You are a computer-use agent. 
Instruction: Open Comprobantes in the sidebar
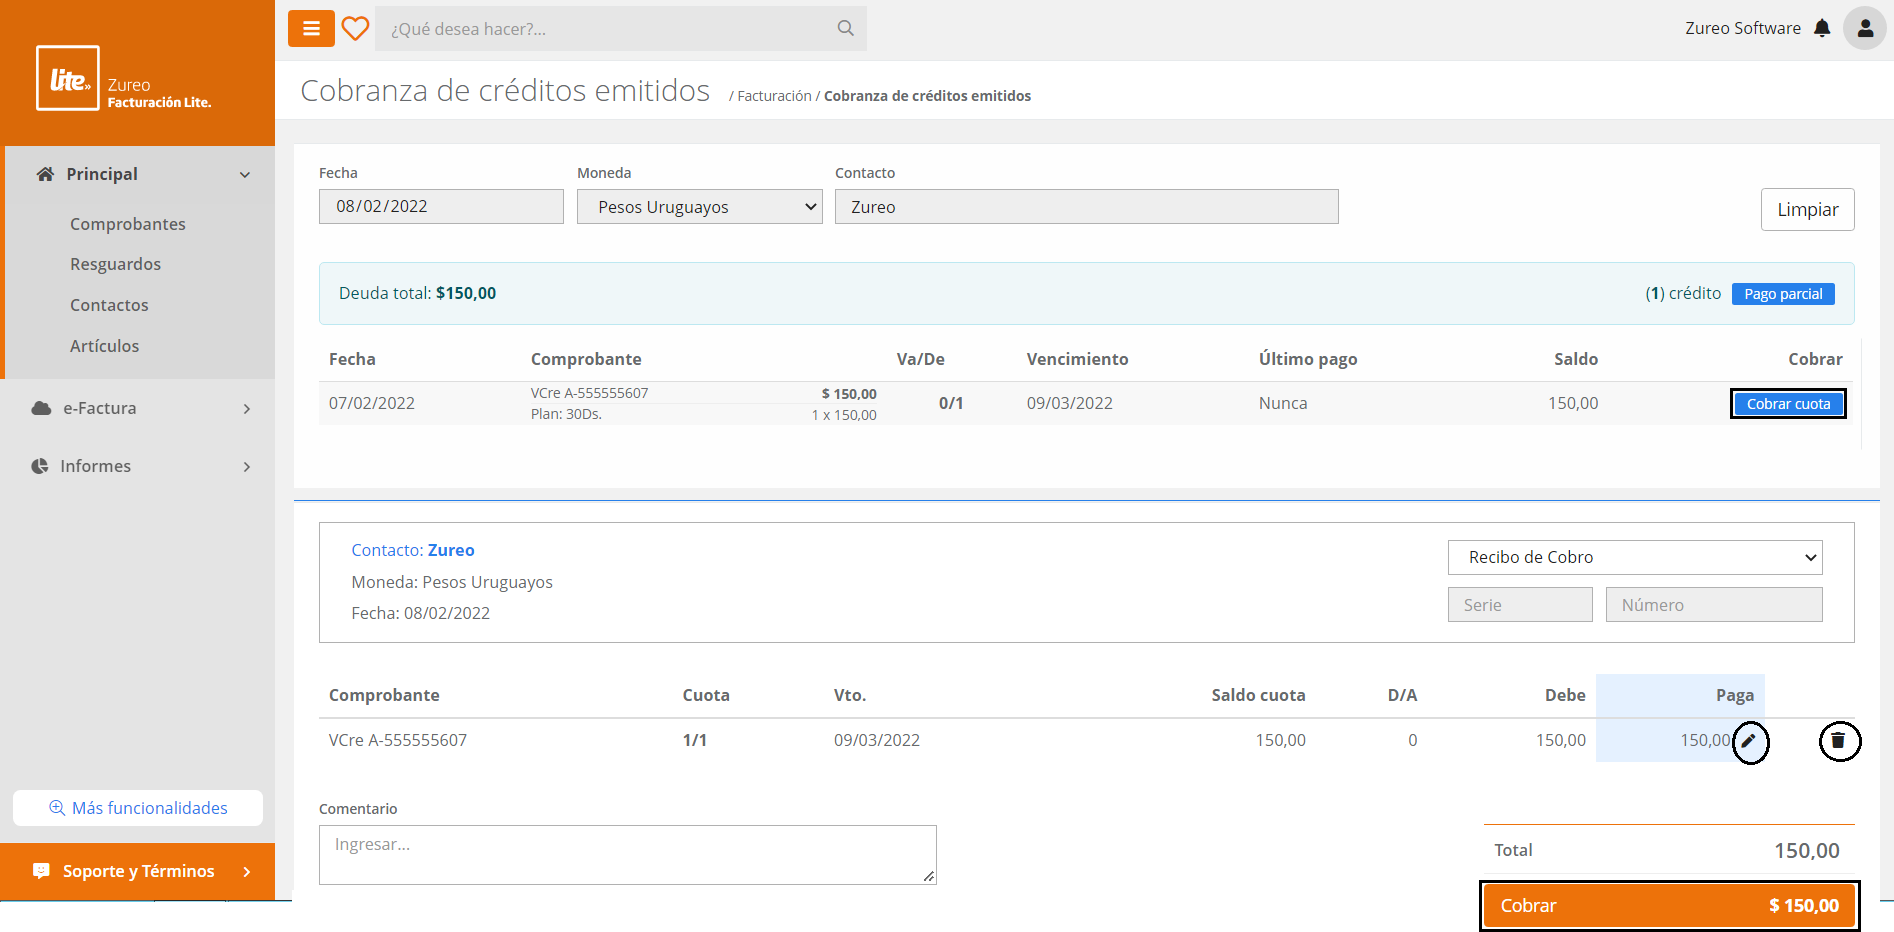(128, 224)
